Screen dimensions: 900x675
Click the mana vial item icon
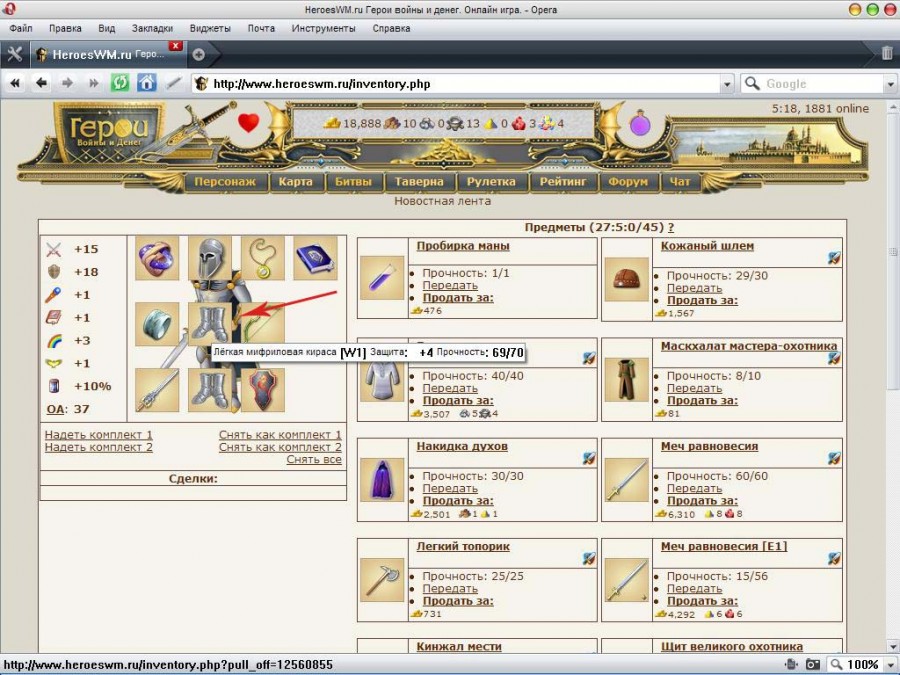point(382,279)
